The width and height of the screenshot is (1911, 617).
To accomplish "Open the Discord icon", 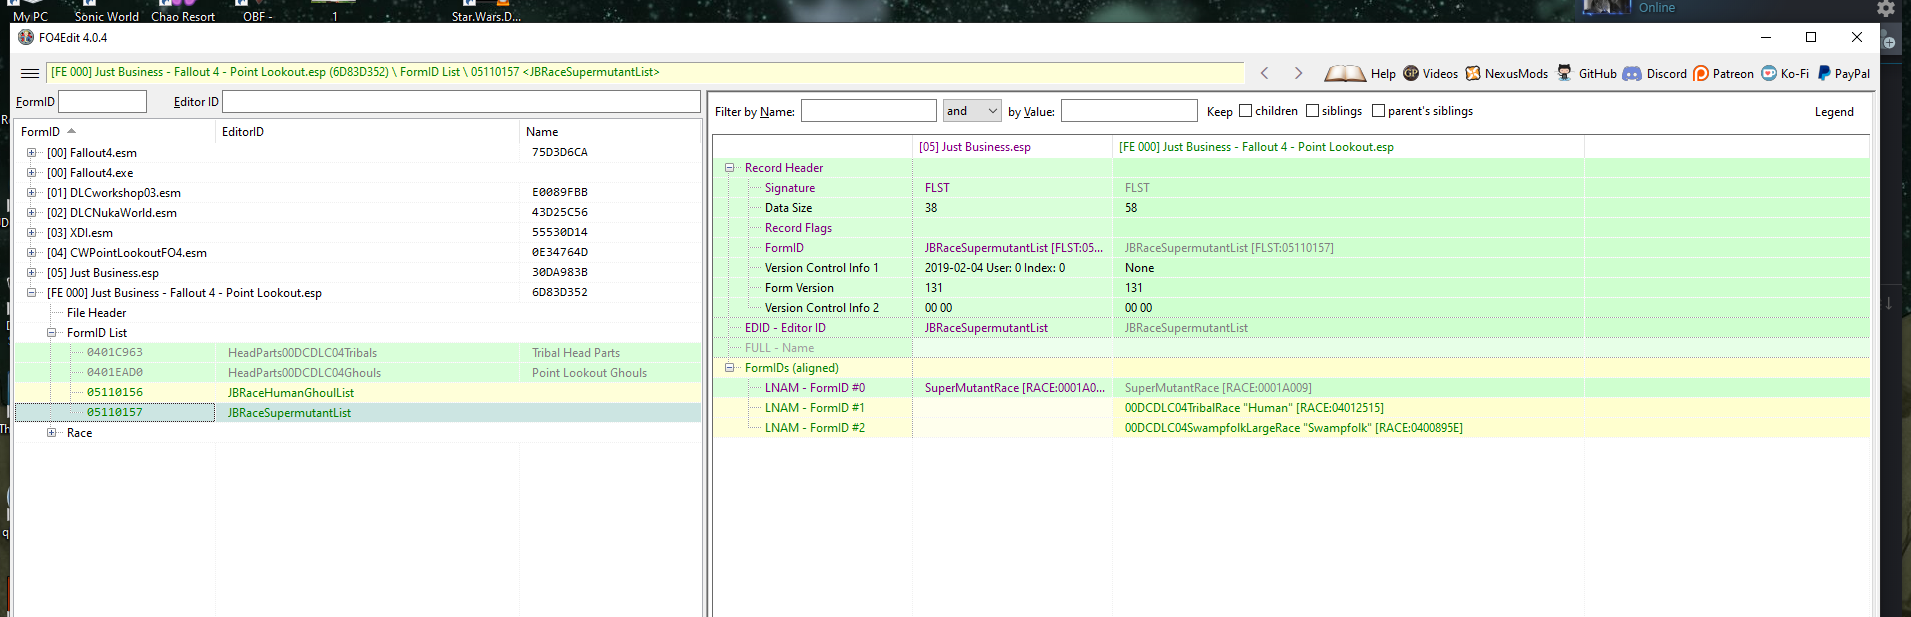I will 1632,73.
